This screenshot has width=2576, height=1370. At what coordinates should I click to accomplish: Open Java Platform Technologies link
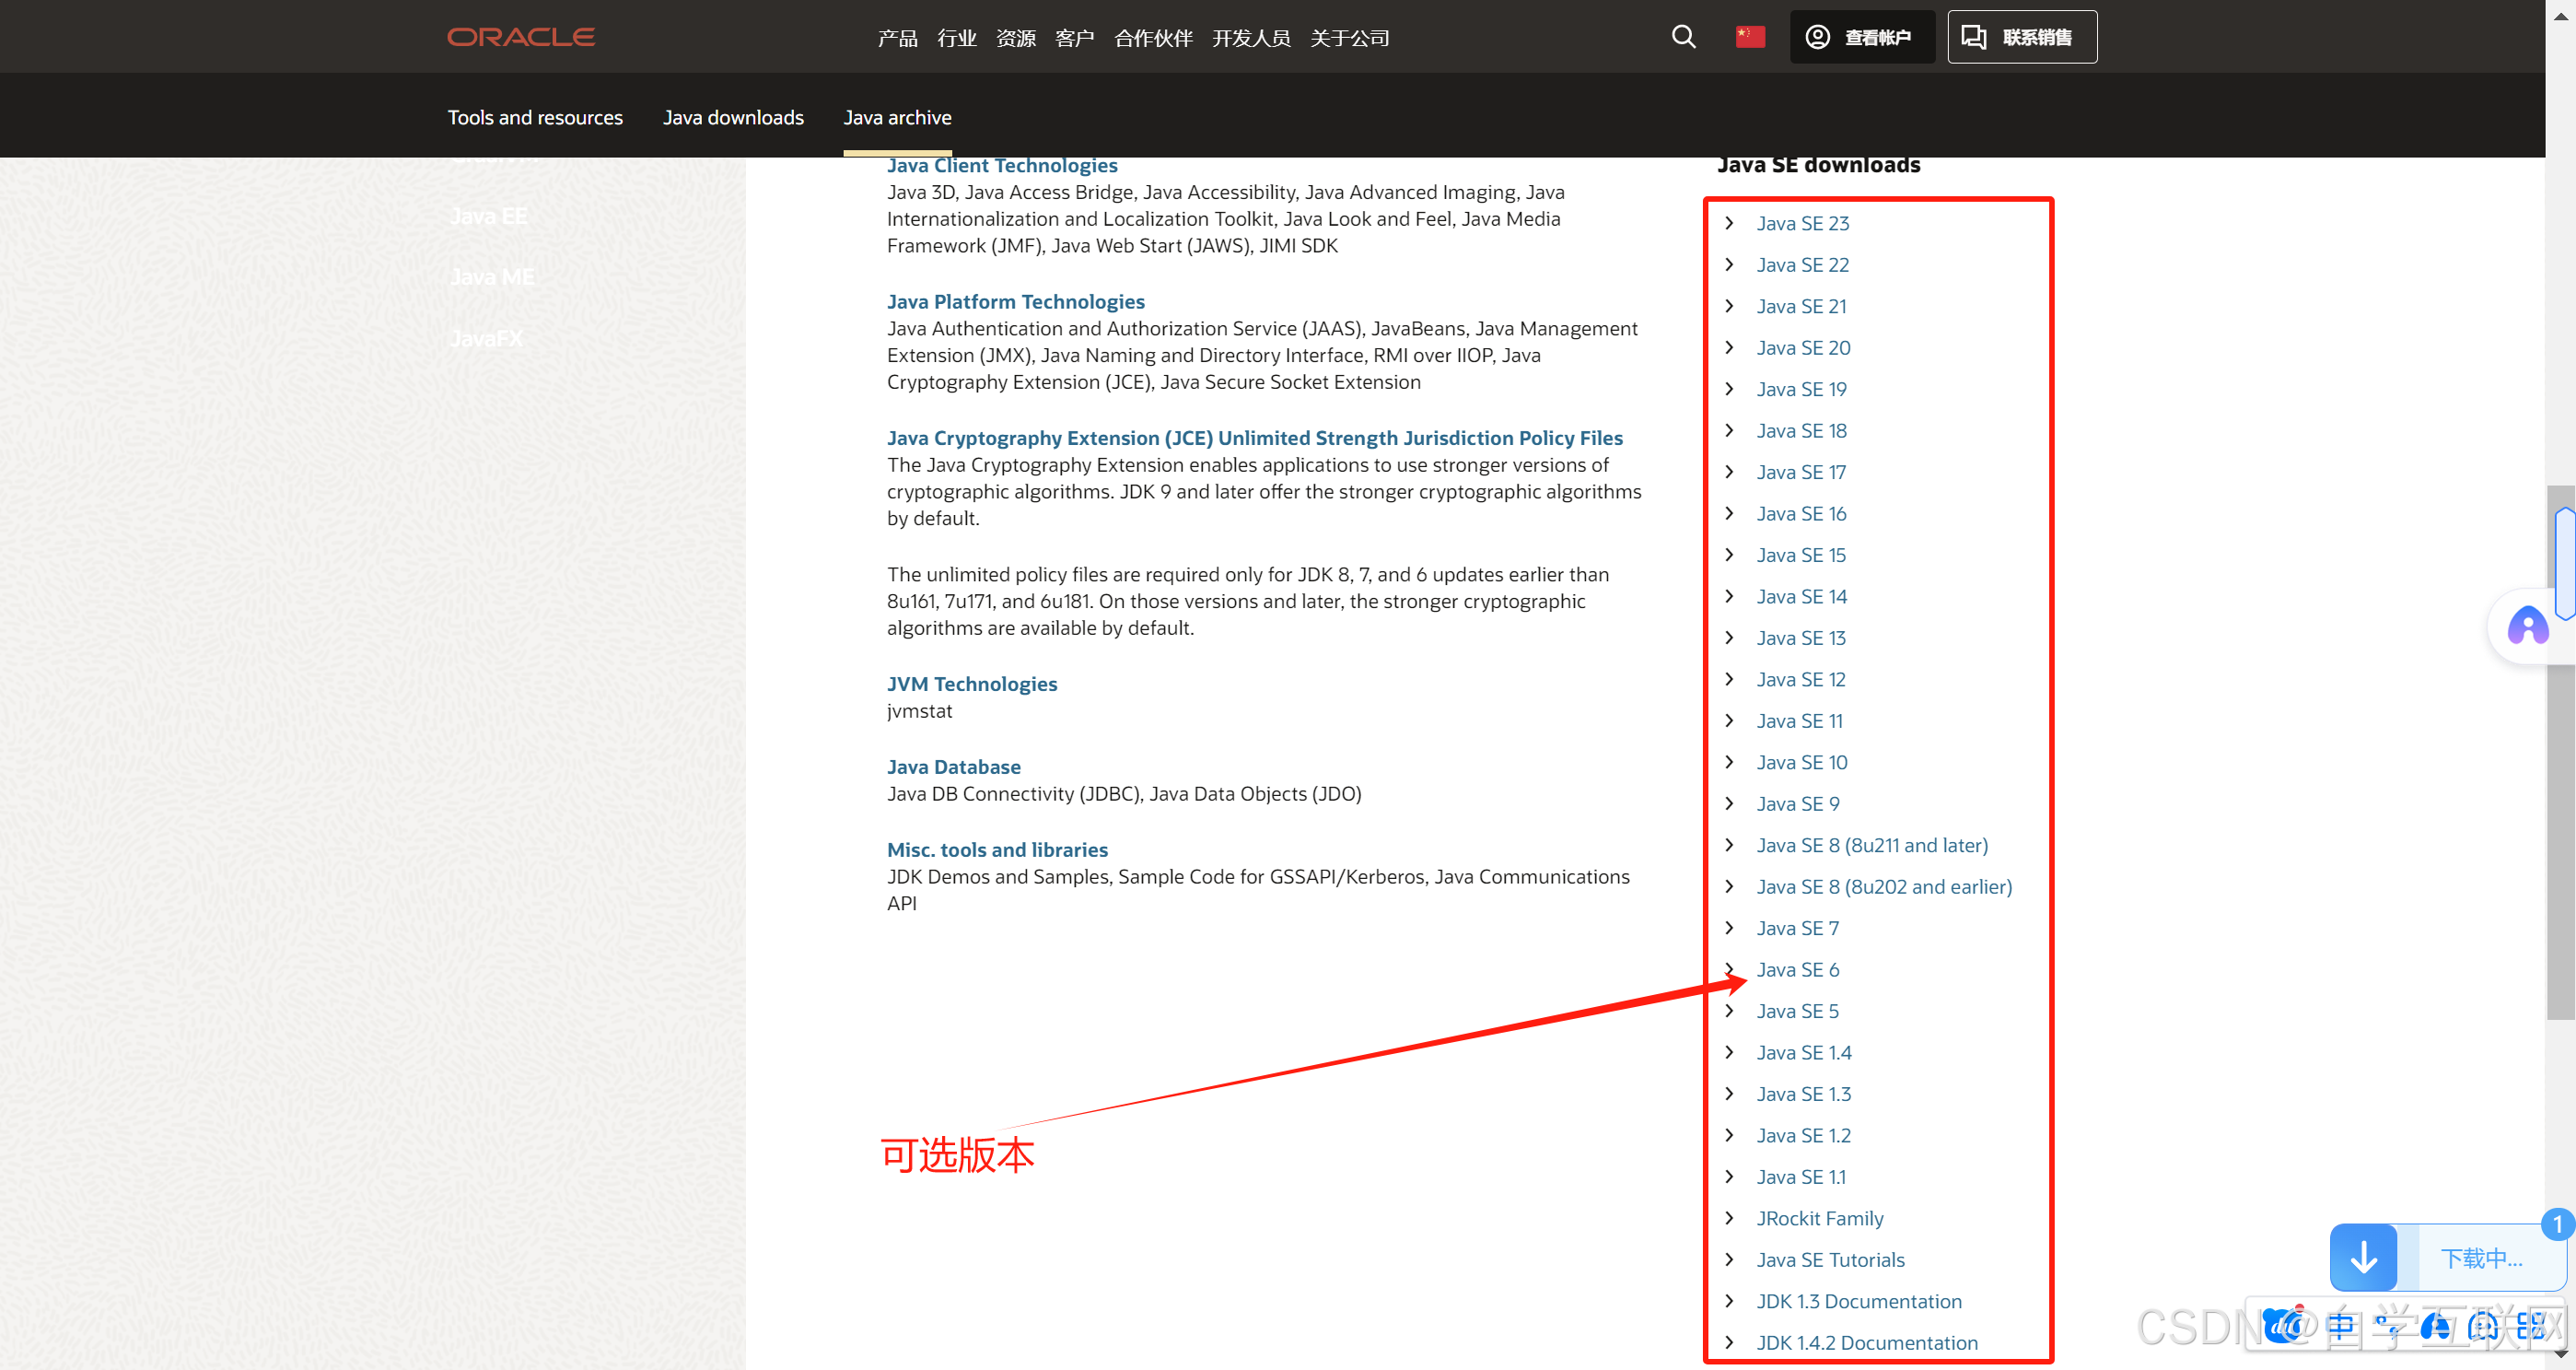pos(1015,301)
